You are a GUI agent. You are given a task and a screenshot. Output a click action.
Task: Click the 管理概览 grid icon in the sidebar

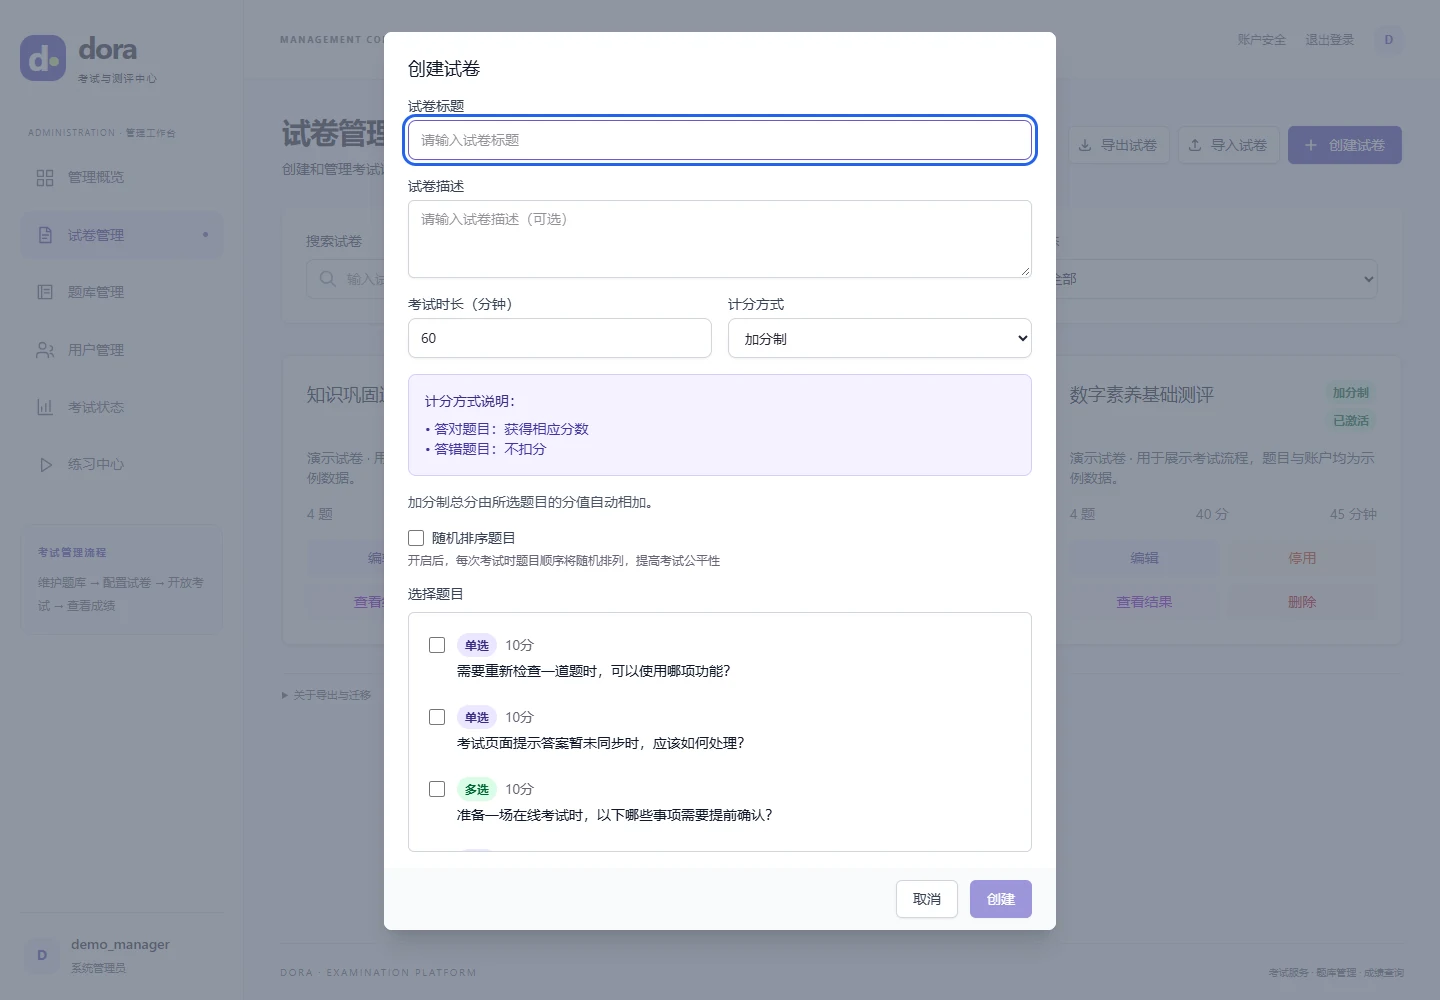(45, 178)
